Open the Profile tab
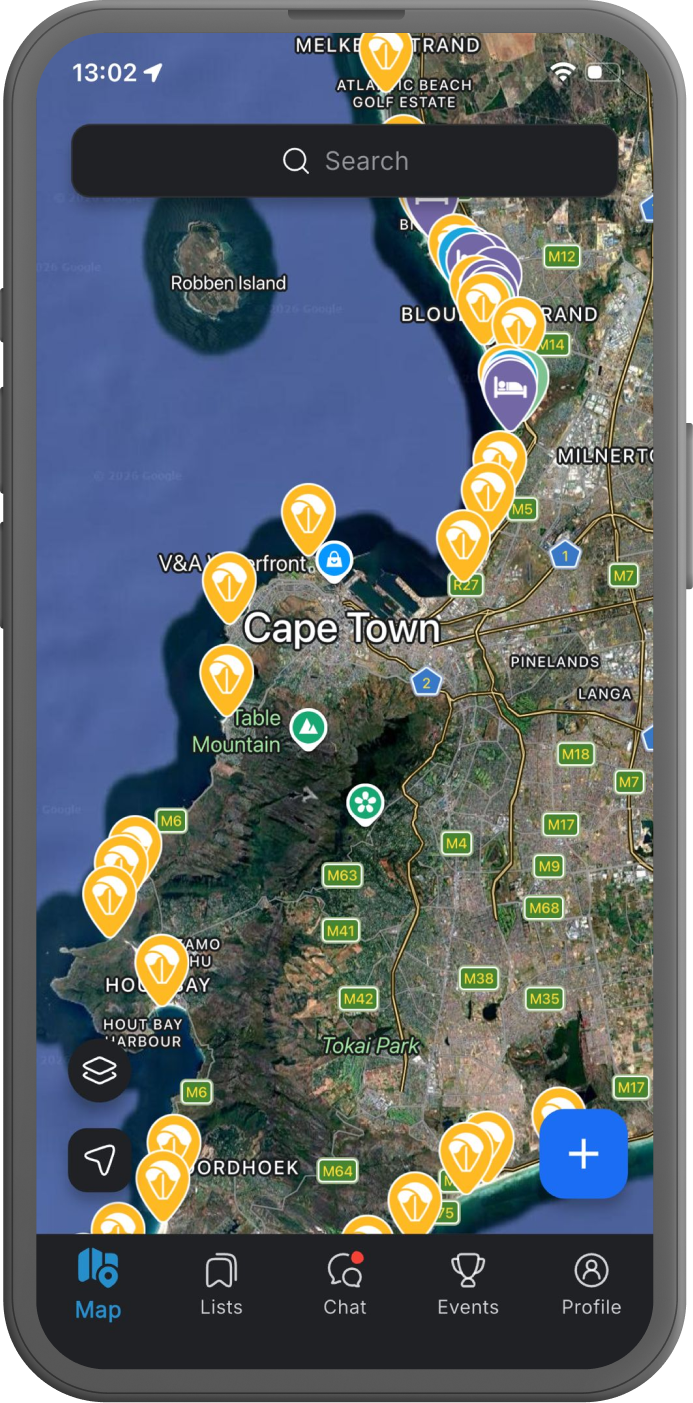The height and width of the screenshot is (1403, 693). [591, 1285]
